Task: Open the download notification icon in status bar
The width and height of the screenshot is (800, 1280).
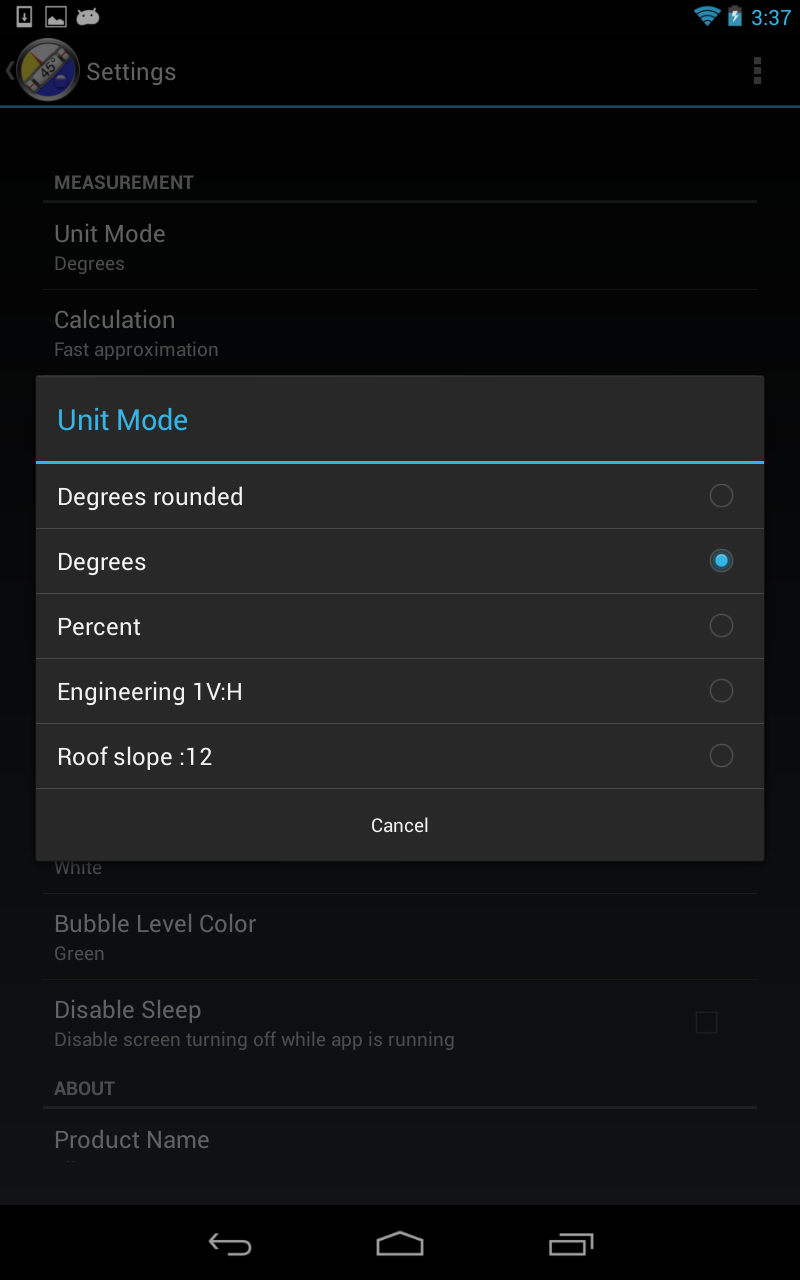Action: tap(24, 17)
